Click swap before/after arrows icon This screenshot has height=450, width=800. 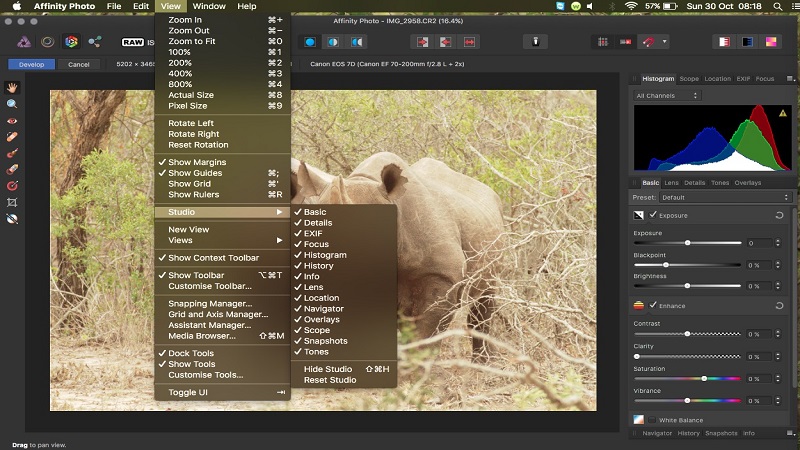click(469, 42)
